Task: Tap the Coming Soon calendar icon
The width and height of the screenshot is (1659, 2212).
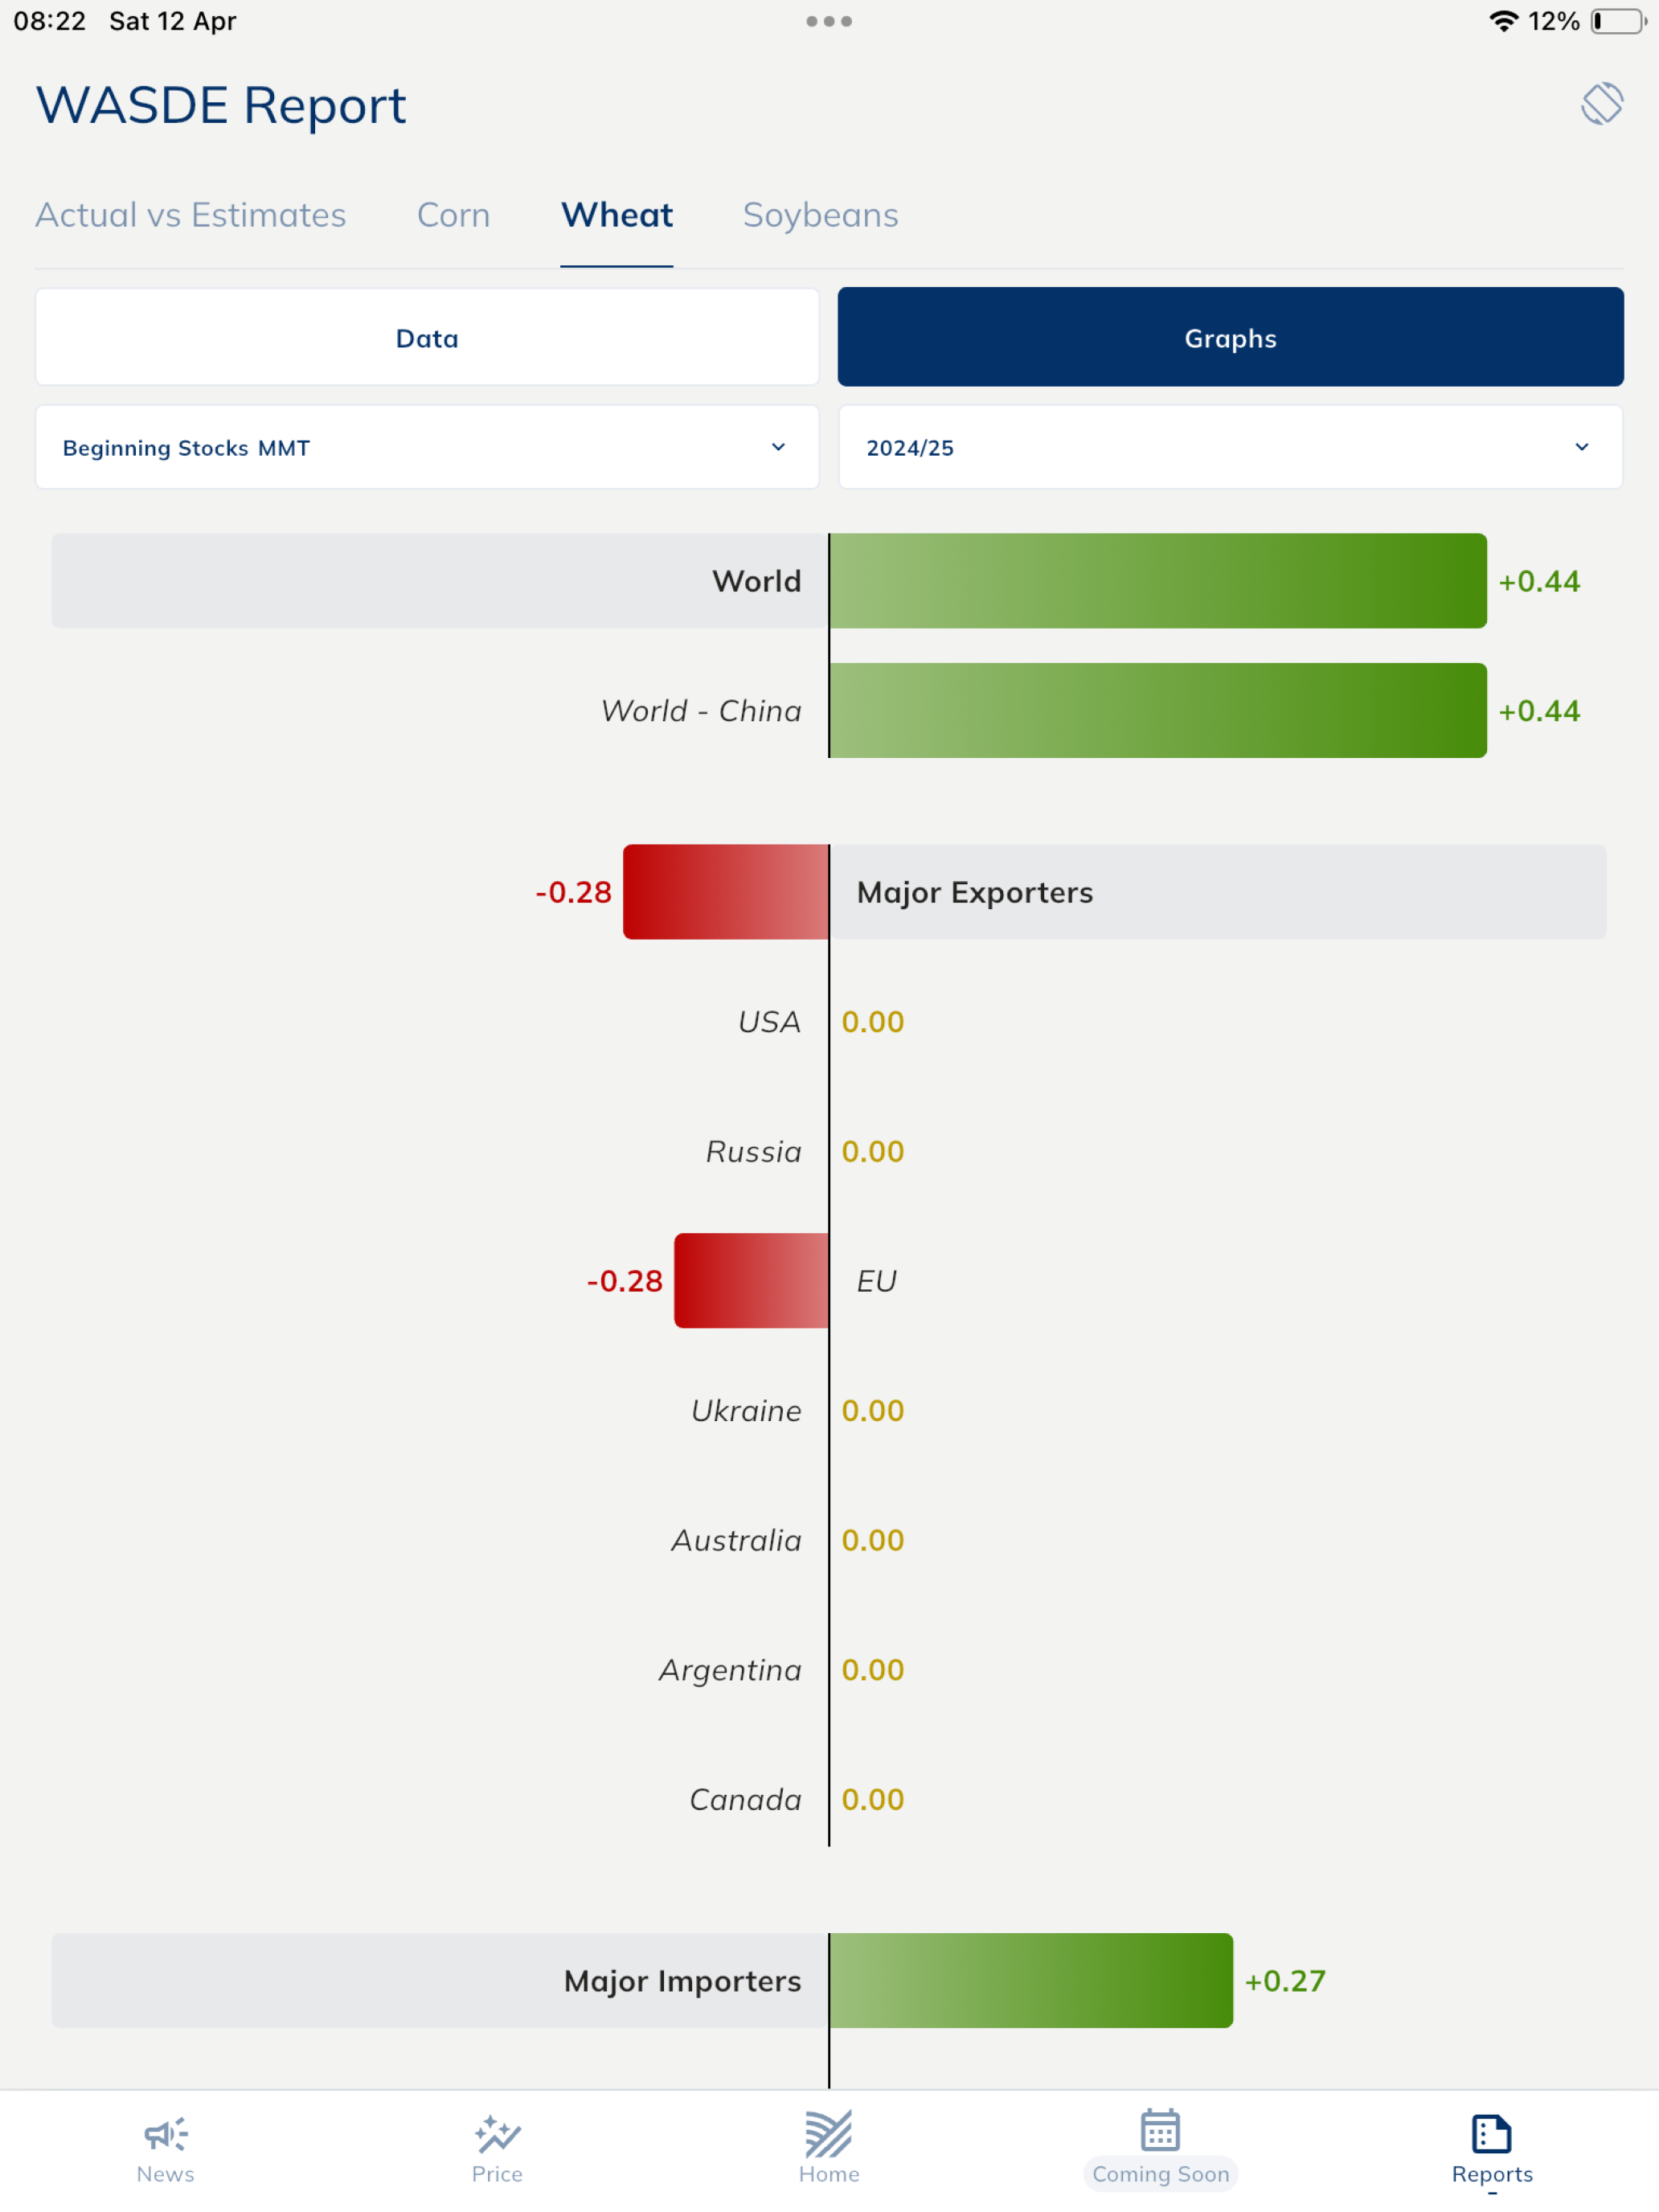Action: [x=1160, y=2130]
